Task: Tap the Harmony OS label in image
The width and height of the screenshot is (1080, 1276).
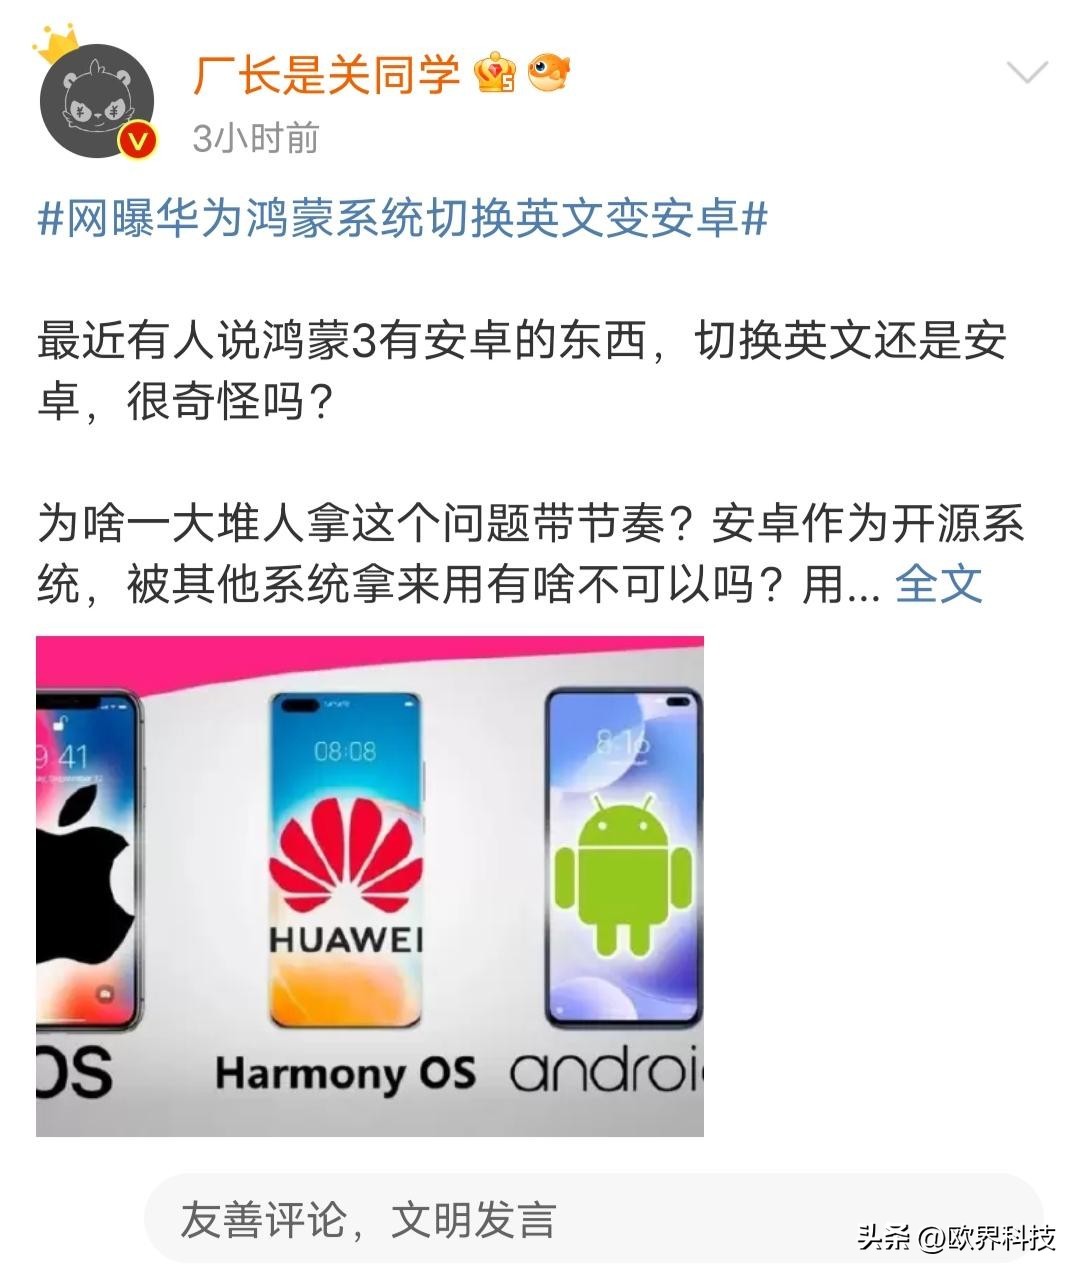Action: 345,1073
